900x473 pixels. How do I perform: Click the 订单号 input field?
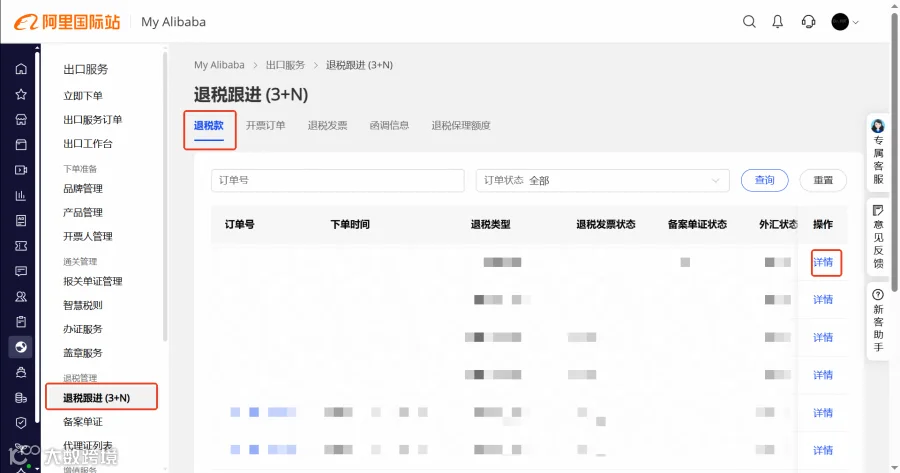(x=338, y=180)
